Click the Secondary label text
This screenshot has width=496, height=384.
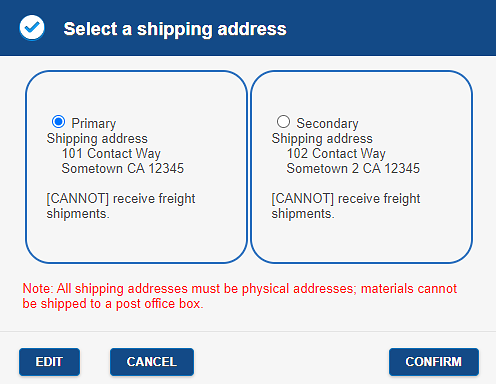327,123
